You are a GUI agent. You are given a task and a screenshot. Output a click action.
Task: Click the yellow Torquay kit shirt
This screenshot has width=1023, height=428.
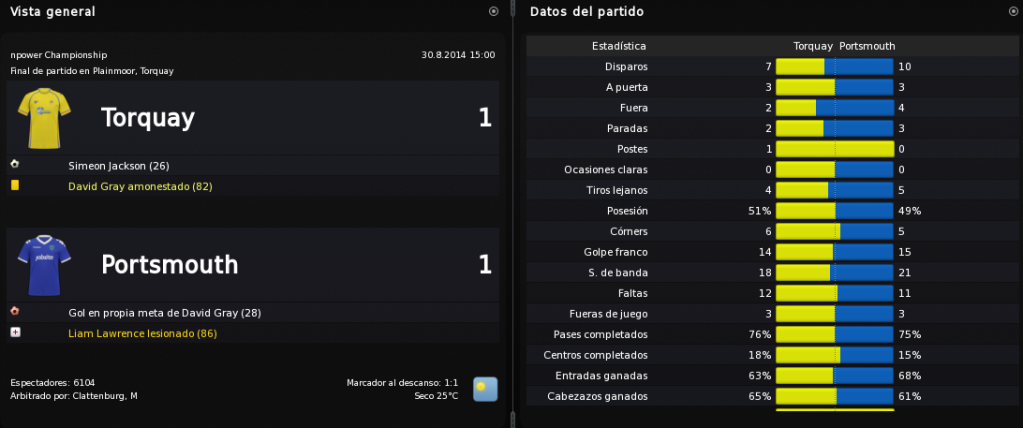click(44, 118)
